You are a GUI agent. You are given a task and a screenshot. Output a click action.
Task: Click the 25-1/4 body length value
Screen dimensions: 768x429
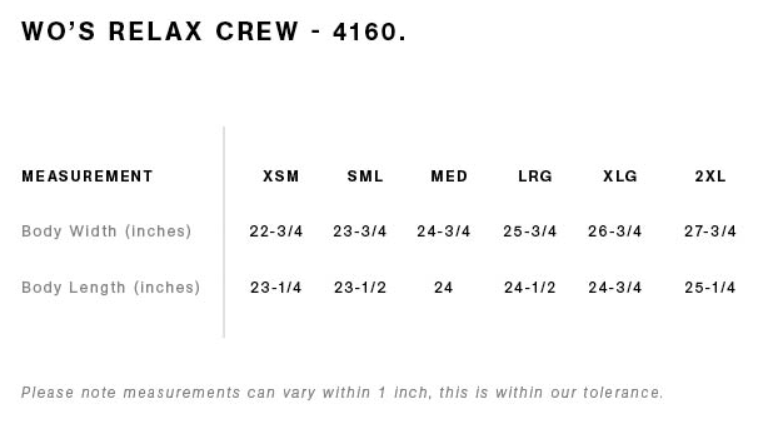(x=710, y=287)
